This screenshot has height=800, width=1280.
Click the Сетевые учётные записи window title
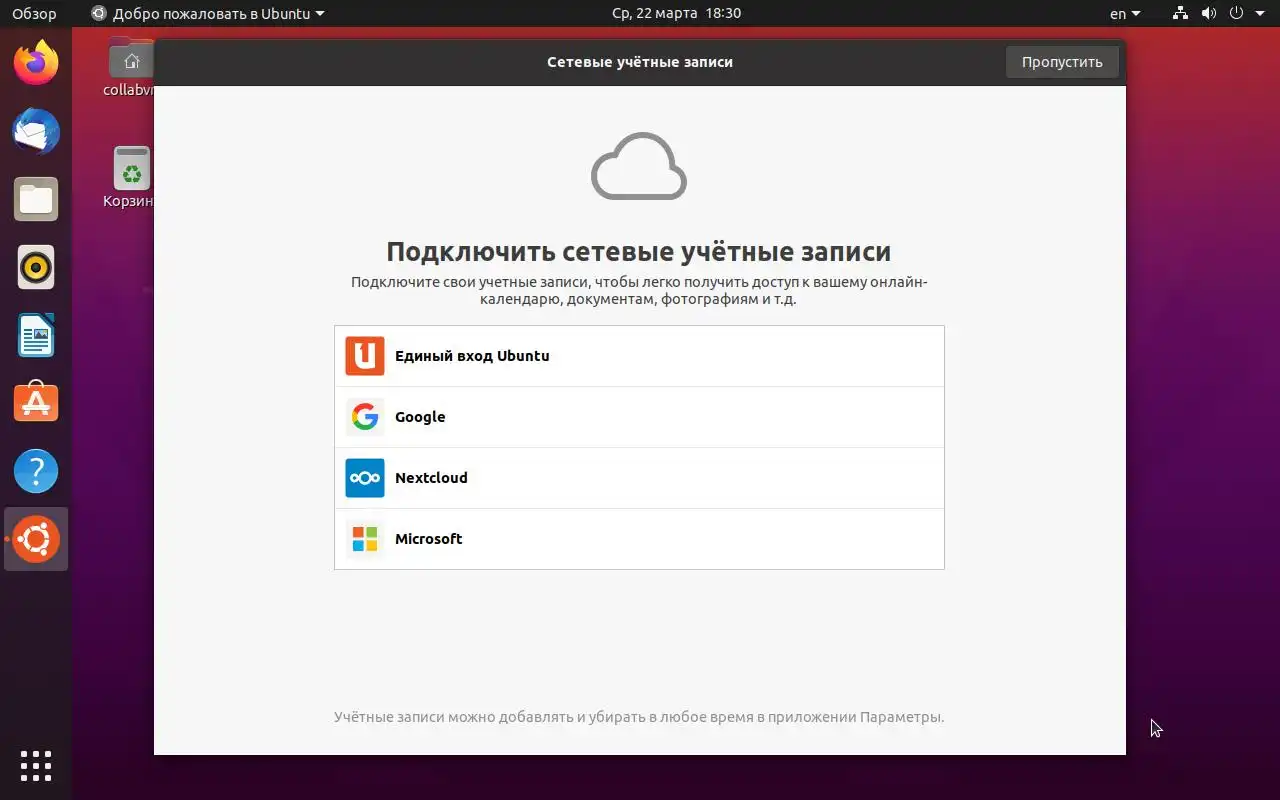(640, 62)
